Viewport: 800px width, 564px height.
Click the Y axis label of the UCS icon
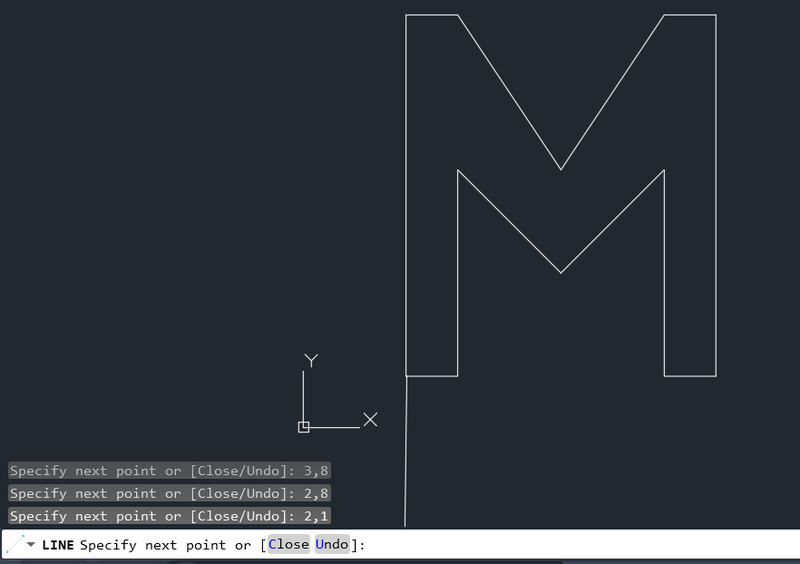(x=311, y=360)
